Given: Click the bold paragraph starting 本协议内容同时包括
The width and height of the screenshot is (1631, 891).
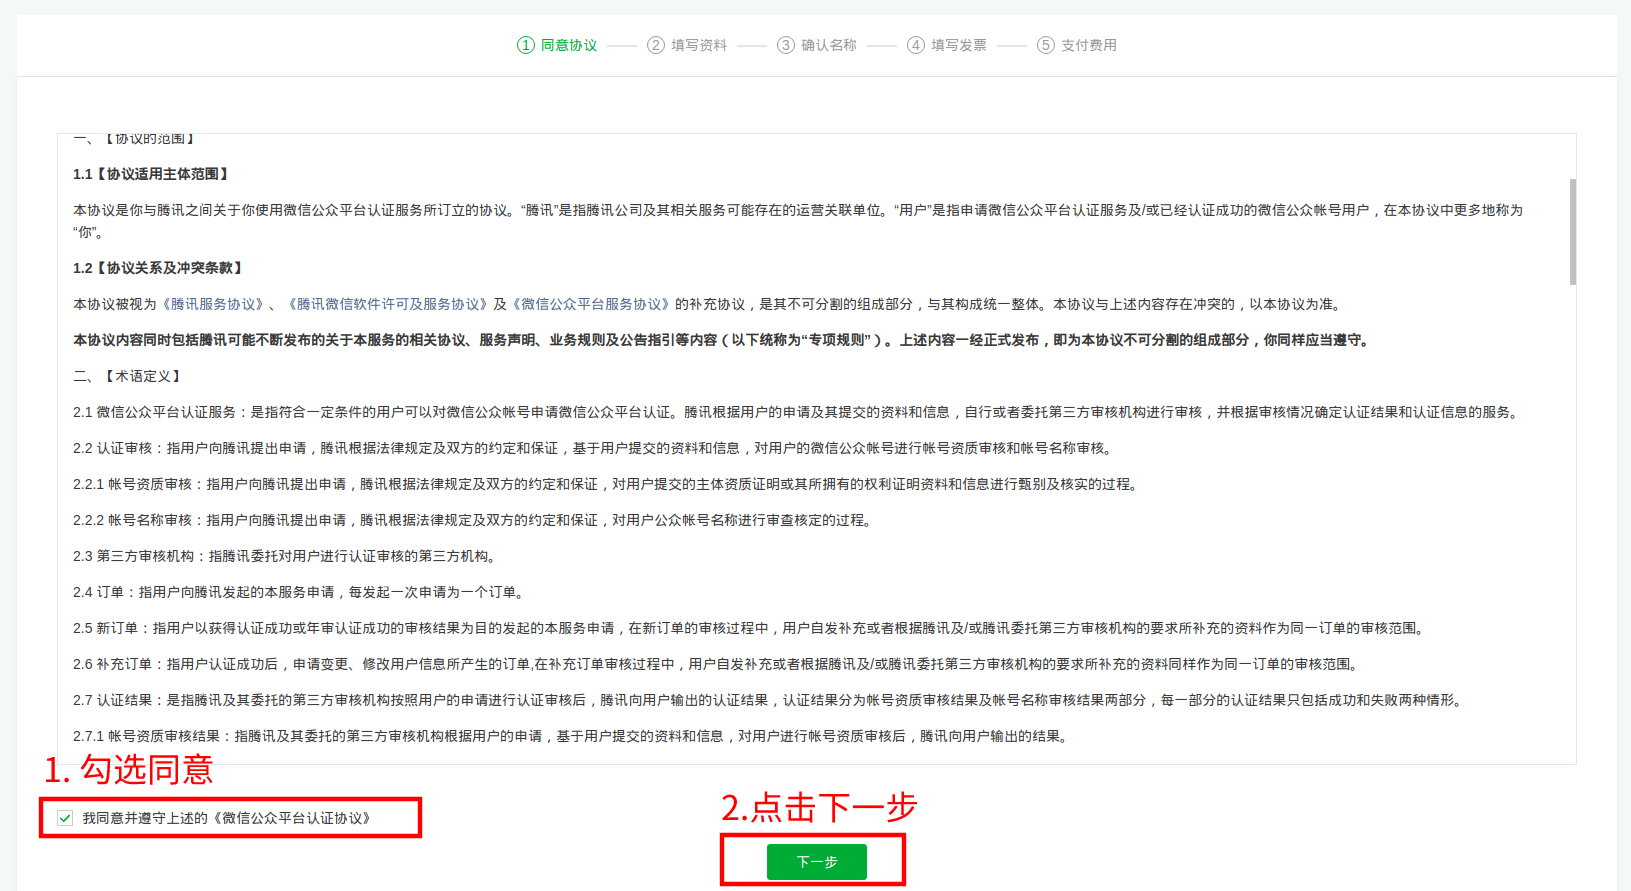Looking at the screenshot, I should coord(723,340).
